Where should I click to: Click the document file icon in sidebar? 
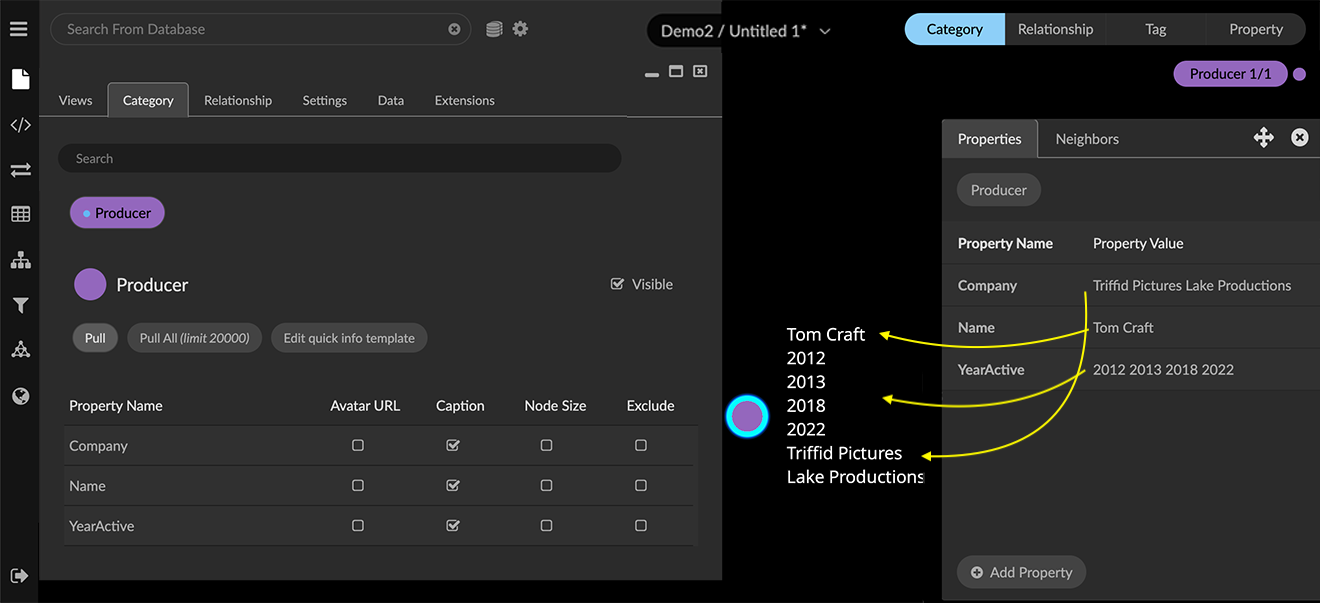click(20, 79)
